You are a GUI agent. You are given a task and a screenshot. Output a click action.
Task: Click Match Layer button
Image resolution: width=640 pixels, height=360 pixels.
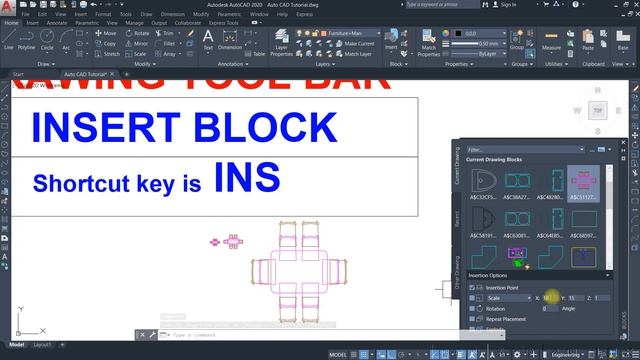click(x=353, y=53)
